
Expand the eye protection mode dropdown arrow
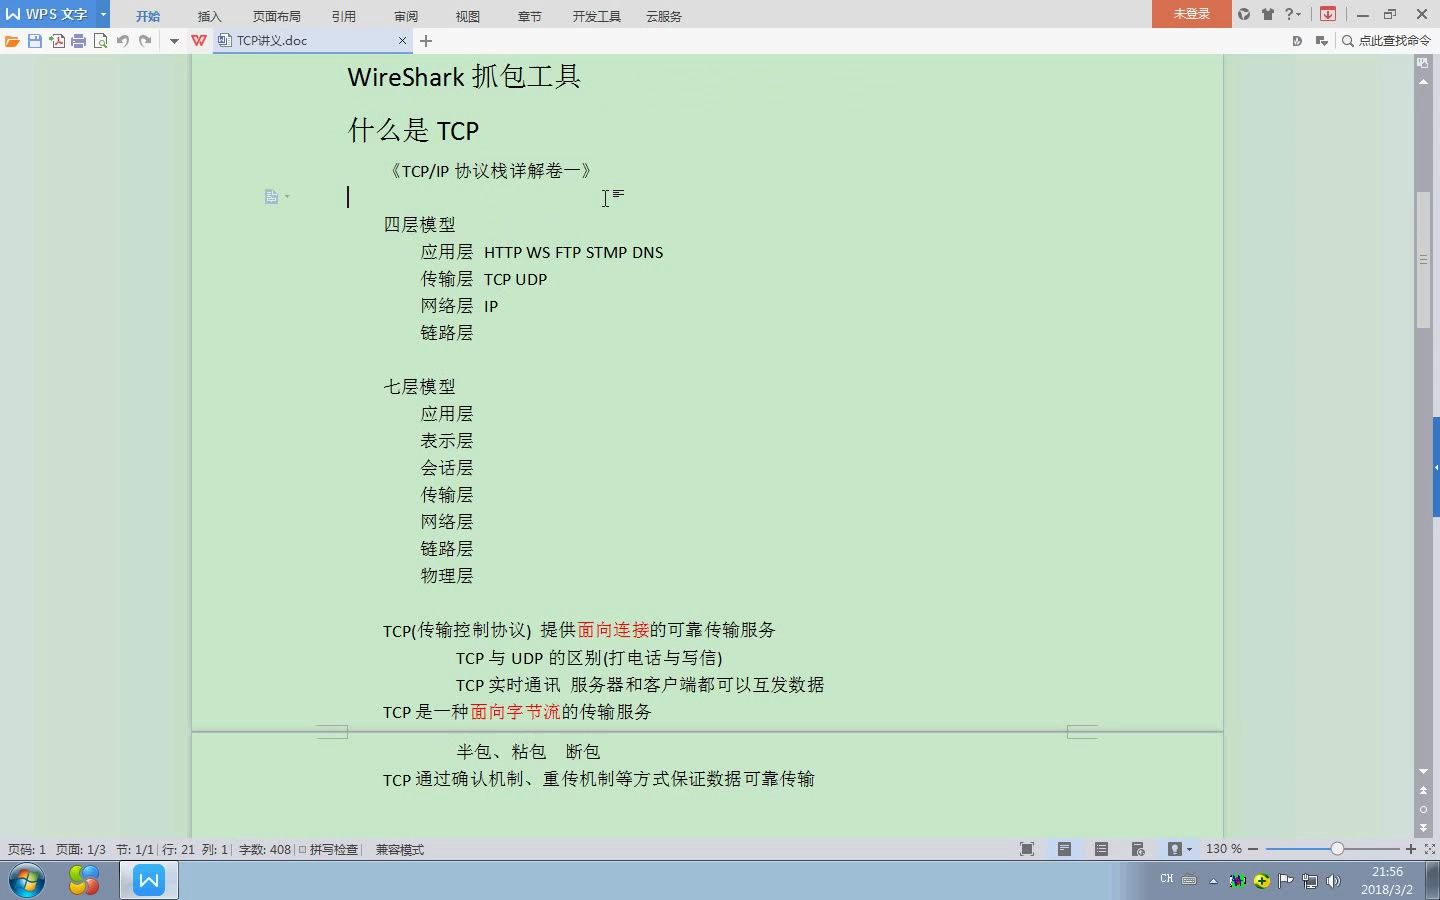[x=1189, y=849]
